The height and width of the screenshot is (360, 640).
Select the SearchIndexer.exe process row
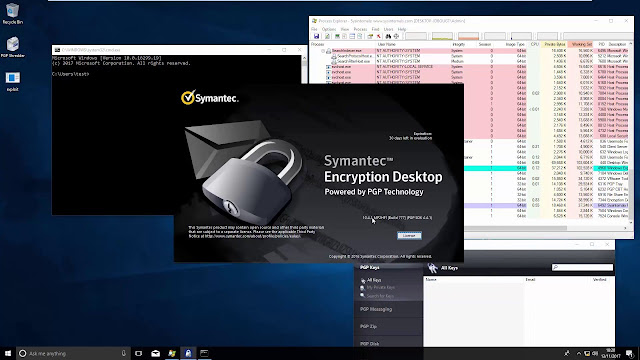point(469,51)
